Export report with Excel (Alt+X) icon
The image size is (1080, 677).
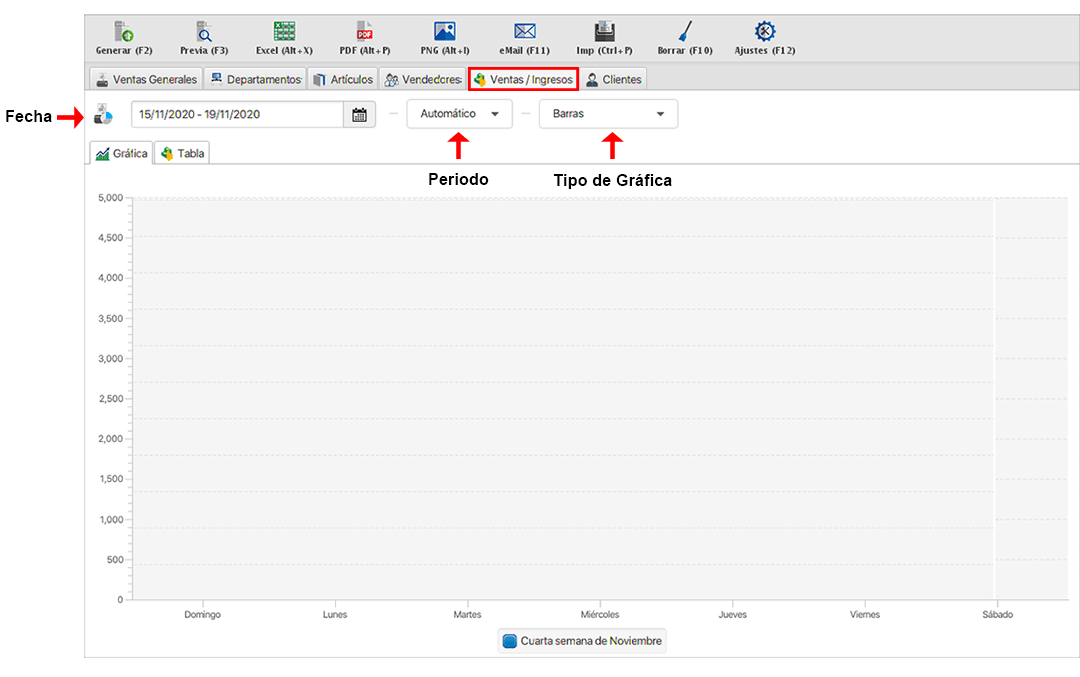(x=284, y=32)
